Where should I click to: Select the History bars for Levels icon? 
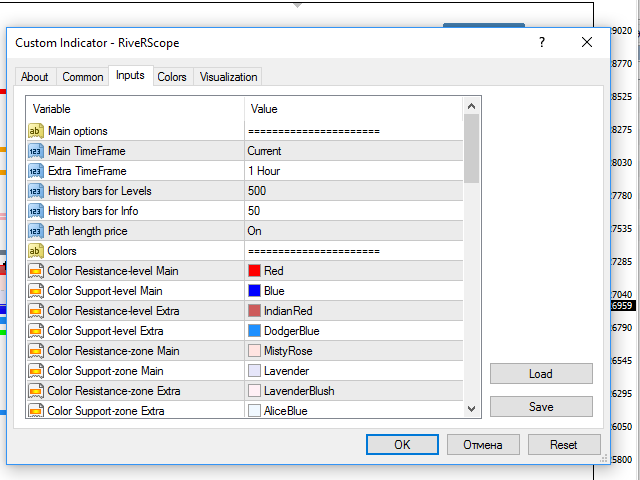coord(35,191)
